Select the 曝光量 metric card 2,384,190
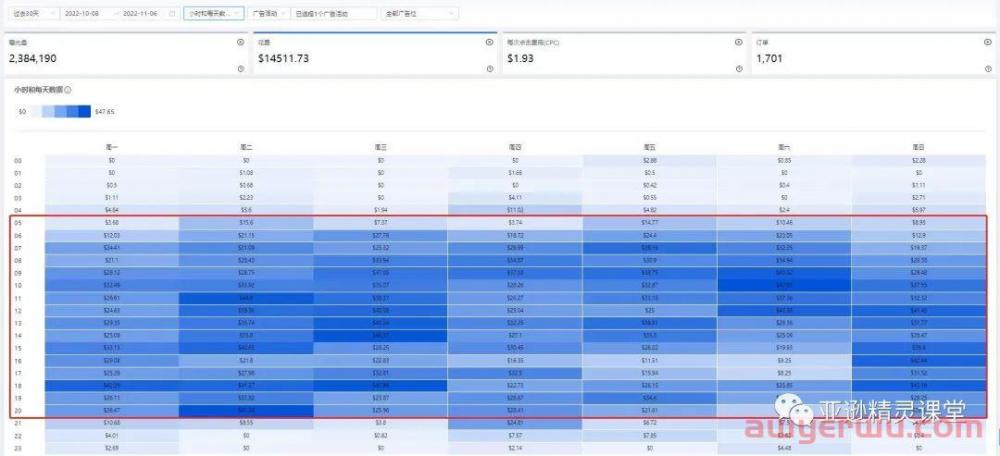1000x456 pixels. 126,55
